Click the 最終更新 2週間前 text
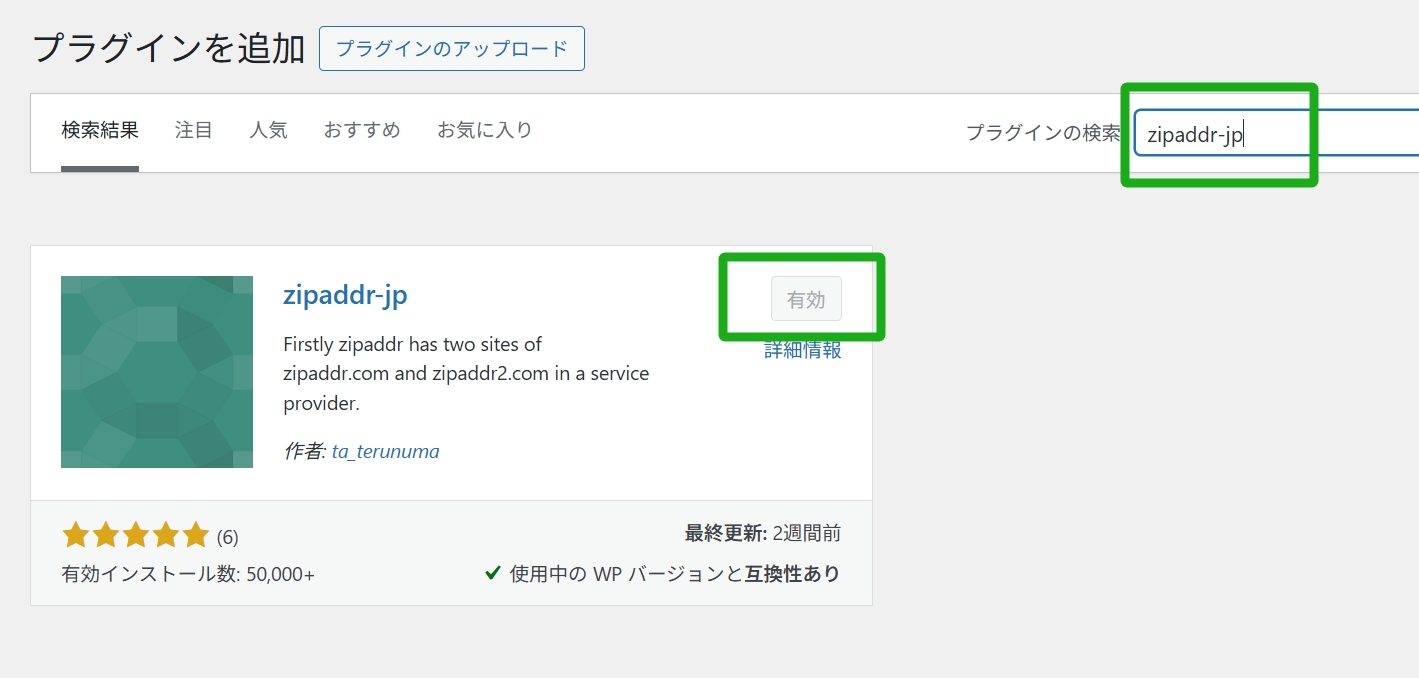 (763, 534)
